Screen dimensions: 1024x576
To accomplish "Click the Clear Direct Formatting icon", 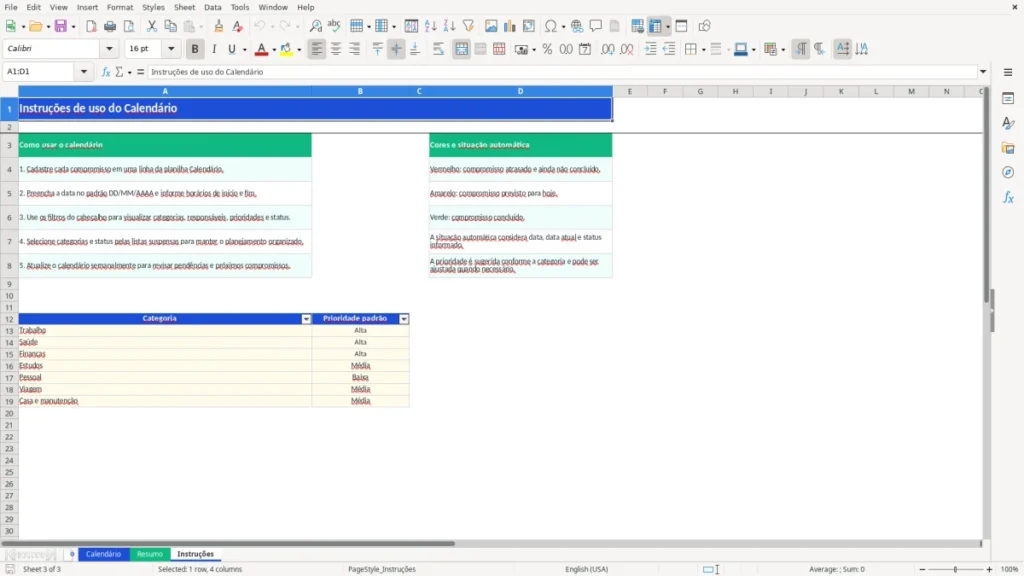I will 238,26.
